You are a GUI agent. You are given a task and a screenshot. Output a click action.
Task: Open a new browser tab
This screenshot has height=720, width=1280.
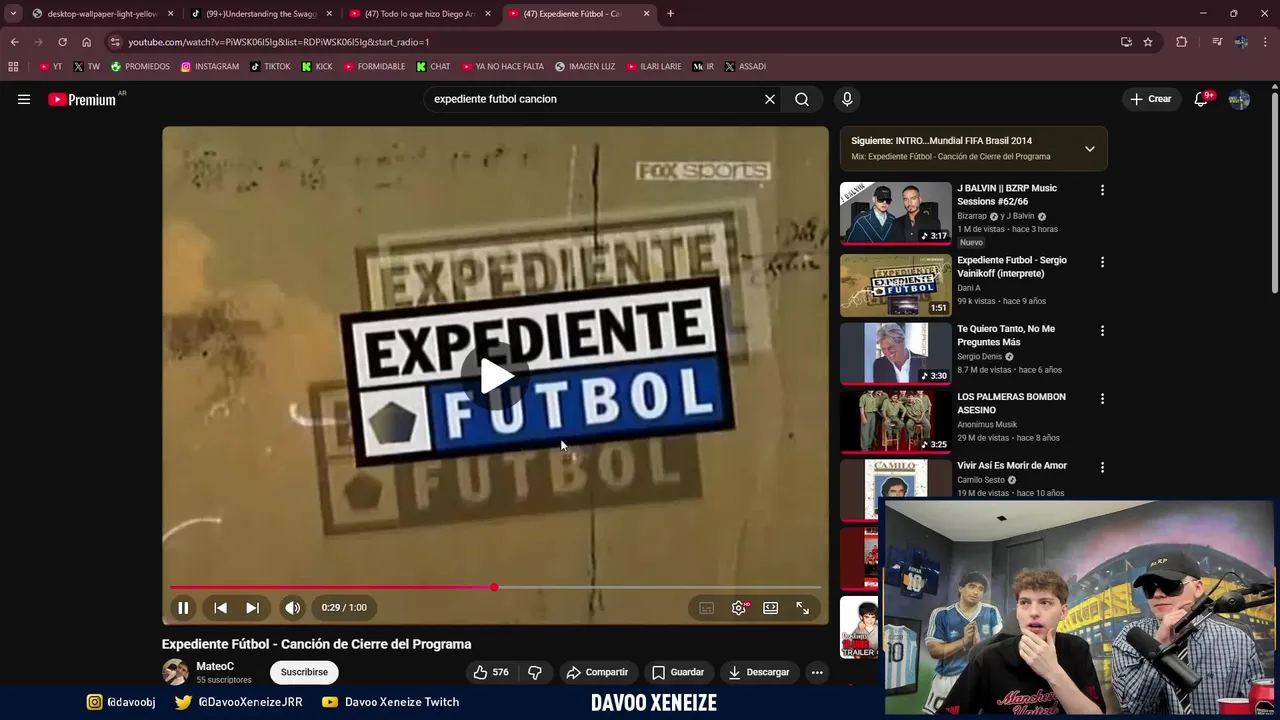click(670, 14)
